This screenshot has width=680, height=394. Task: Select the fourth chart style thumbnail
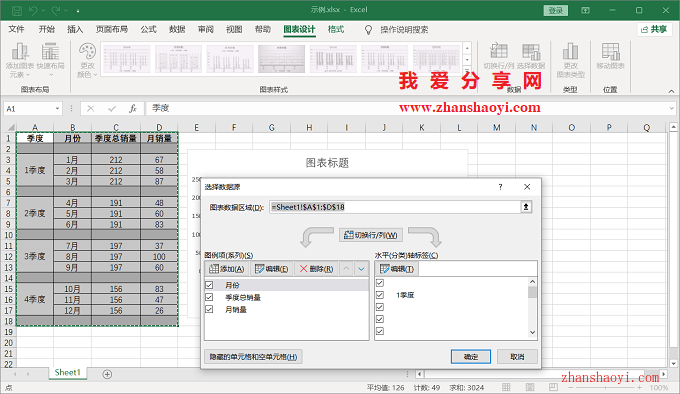click(281, 59)
